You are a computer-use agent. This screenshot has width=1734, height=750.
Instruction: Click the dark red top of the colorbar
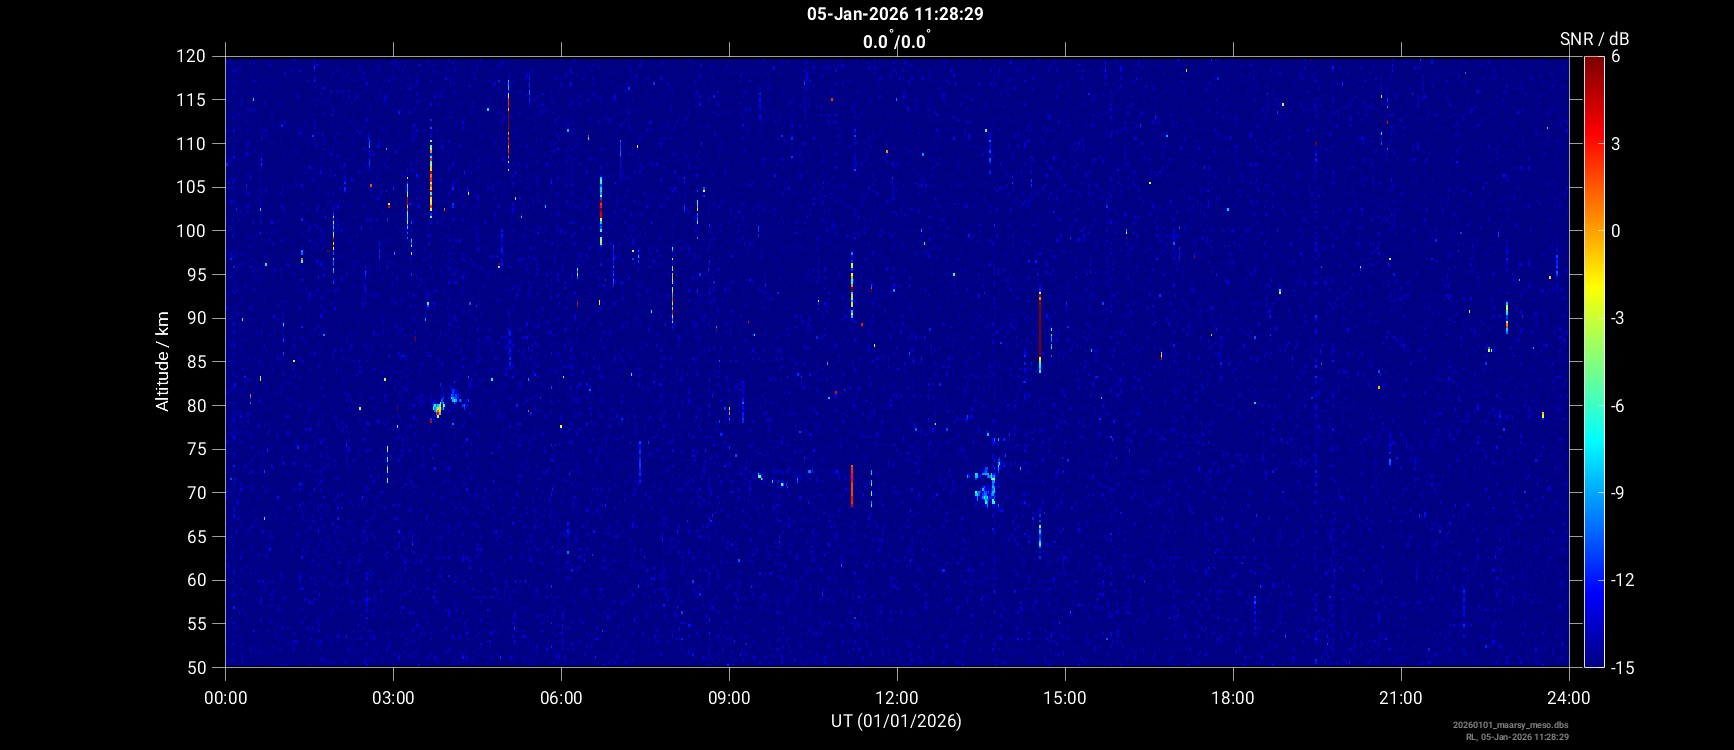click(1594, 62)
